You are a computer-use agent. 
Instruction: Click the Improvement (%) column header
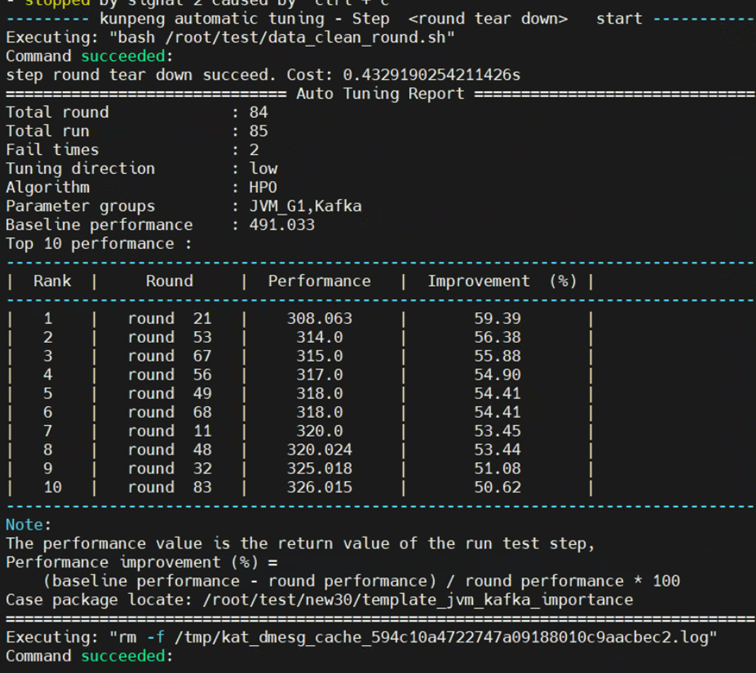502,281
